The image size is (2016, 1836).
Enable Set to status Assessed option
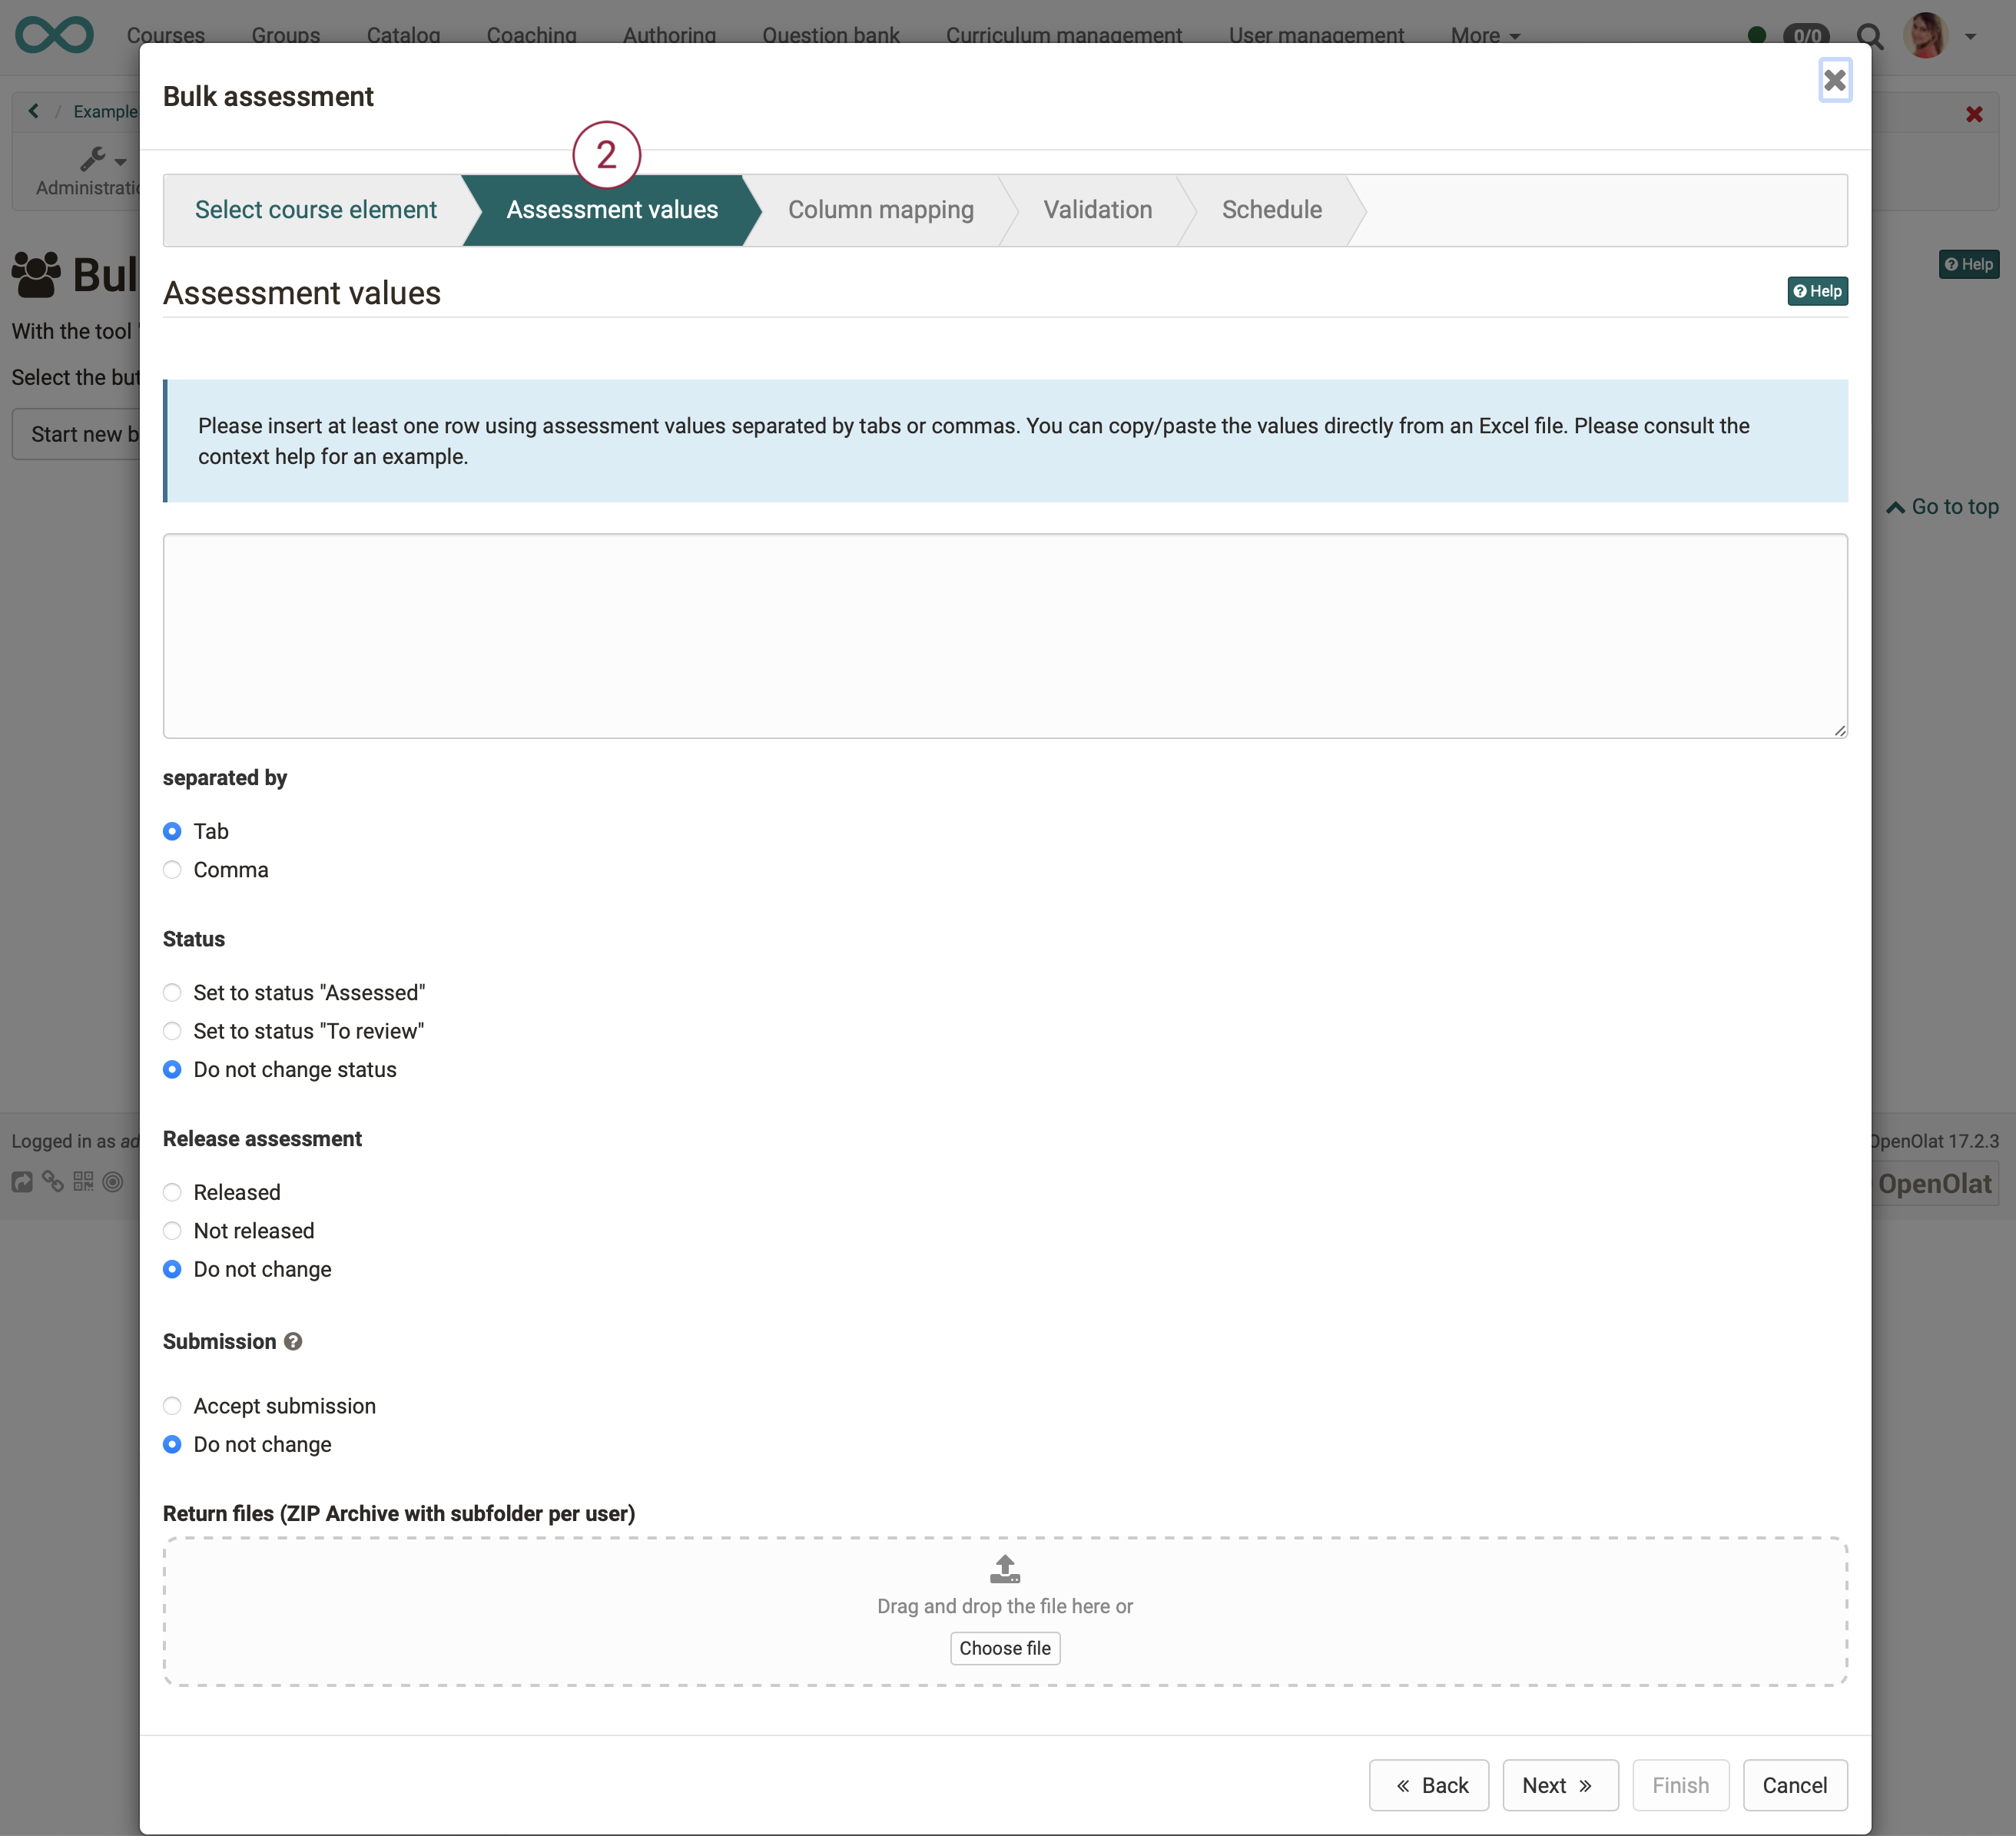(x=172, y=992)
